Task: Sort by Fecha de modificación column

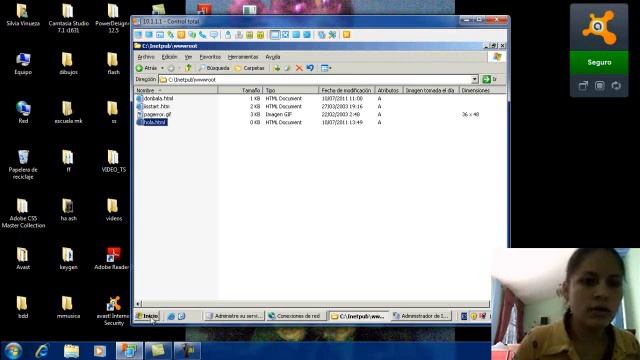Action: [x=347, y=90]
